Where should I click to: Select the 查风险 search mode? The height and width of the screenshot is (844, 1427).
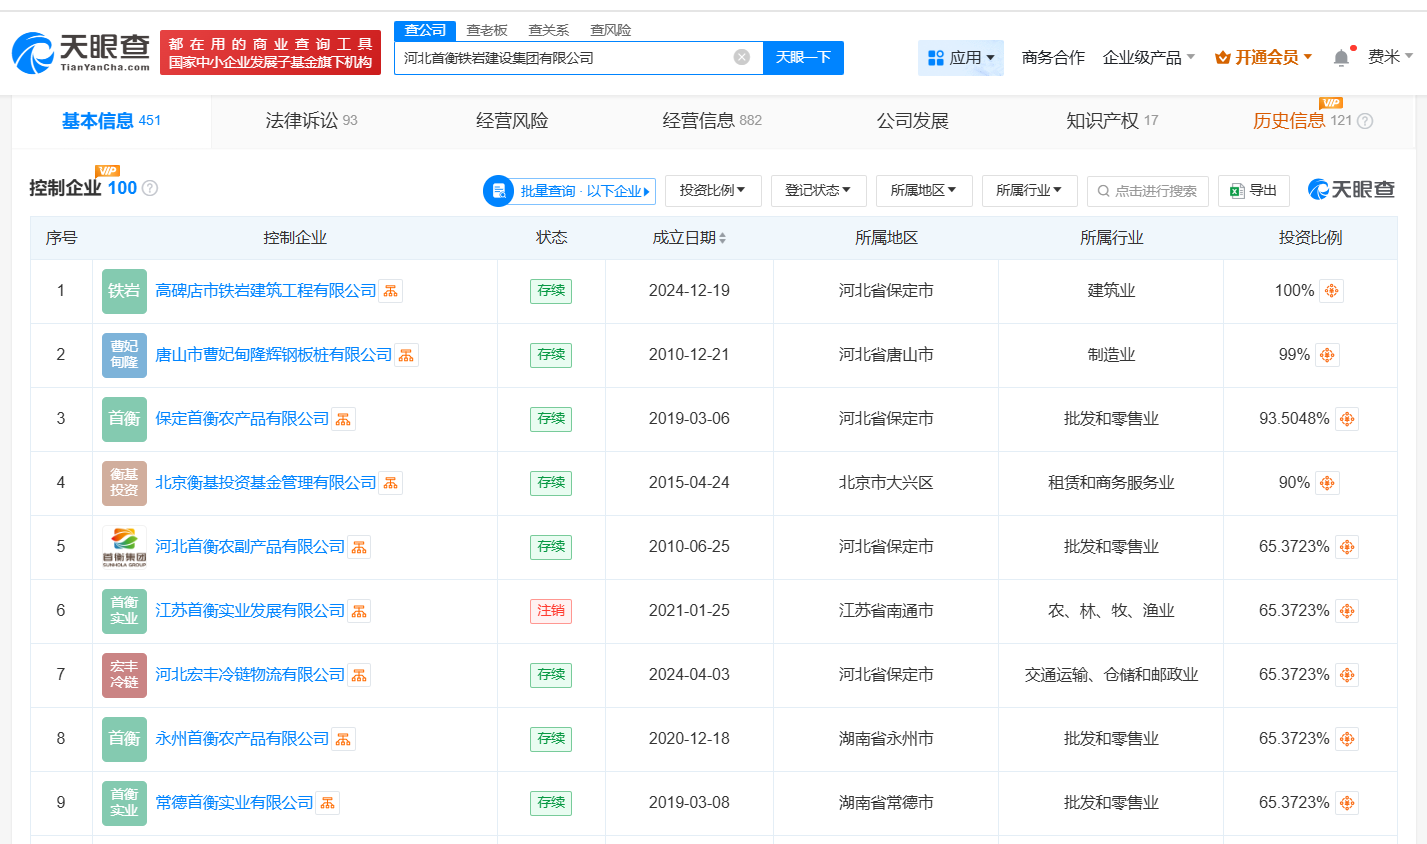pos(611,30)
